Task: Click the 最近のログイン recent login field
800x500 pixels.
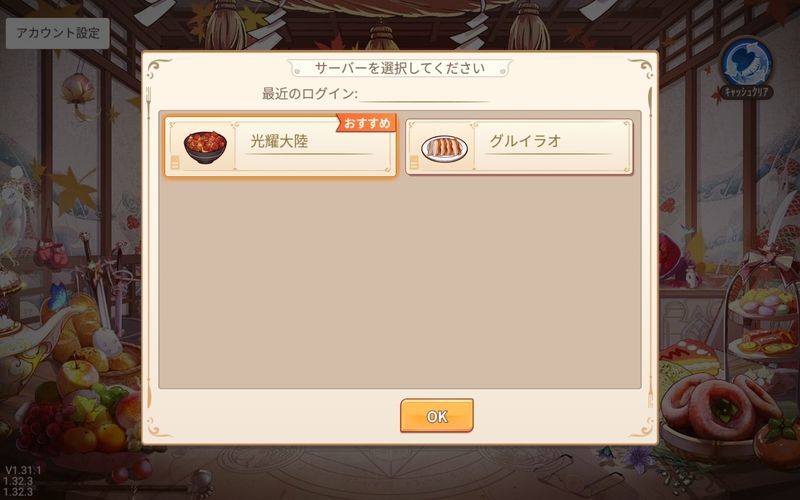Action: [x=423, y=94]
